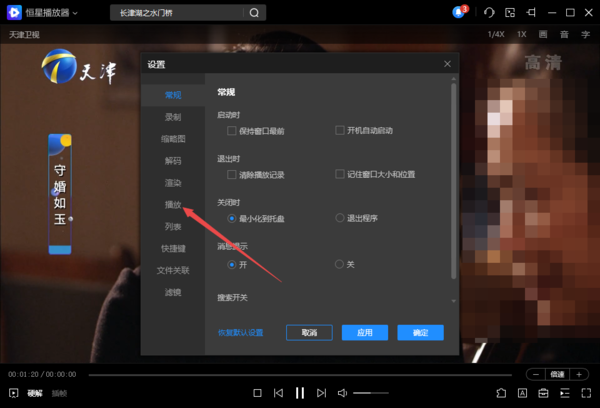Image resolution: width=600 pixels, height=408 pixels.
Task: Go to the previous video
Action: pos(278,393)
